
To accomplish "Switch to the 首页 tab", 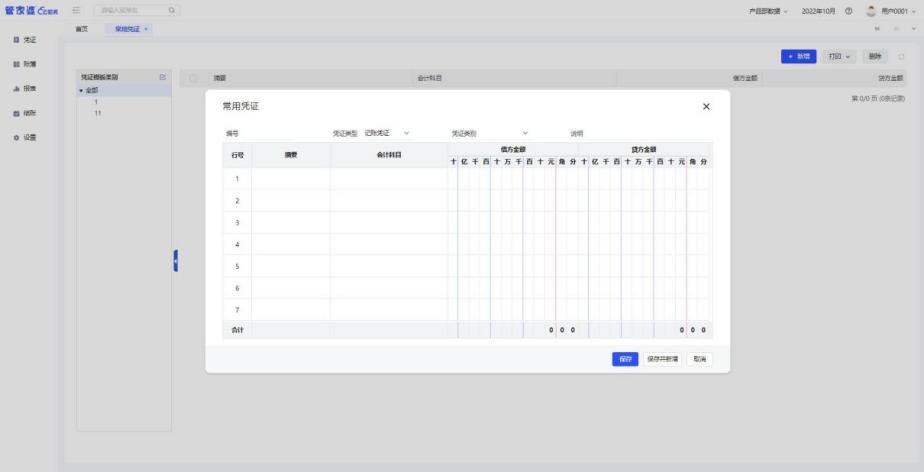I will [82, 29].
